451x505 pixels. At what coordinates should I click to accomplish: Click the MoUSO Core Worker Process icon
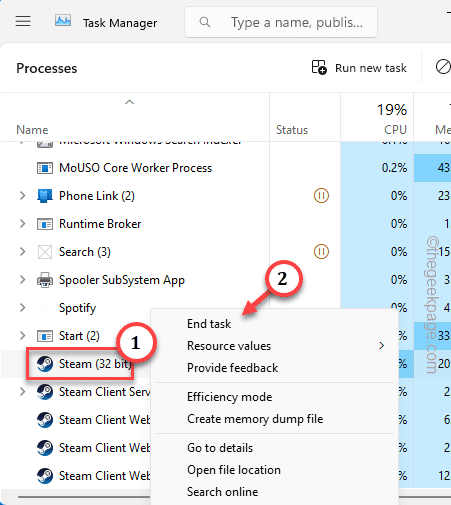tap(45, 168)
